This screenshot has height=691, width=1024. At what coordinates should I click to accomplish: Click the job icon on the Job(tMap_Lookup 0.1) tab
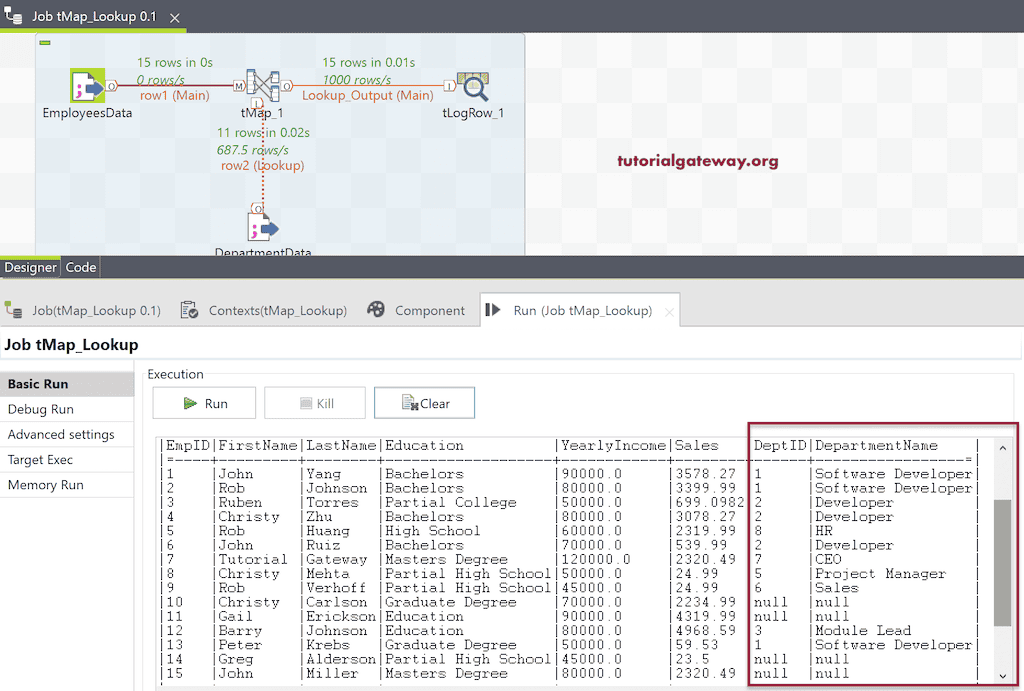click(13, 310)
